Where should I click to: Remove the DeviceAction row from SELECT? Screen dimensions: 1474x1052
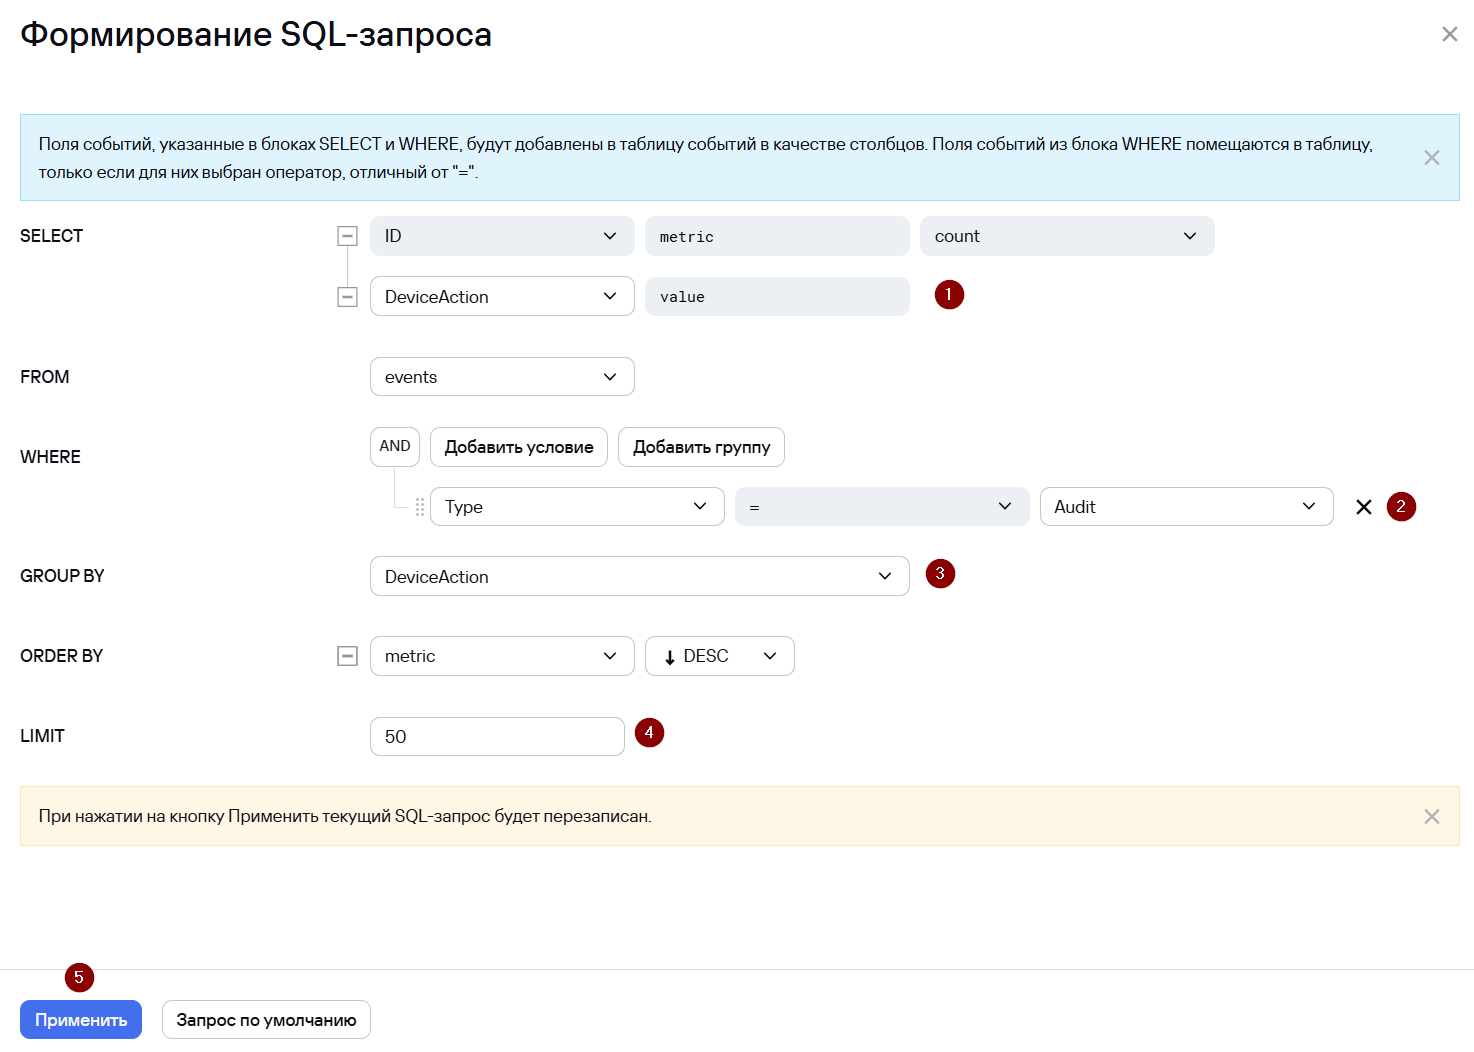[347, 297]
